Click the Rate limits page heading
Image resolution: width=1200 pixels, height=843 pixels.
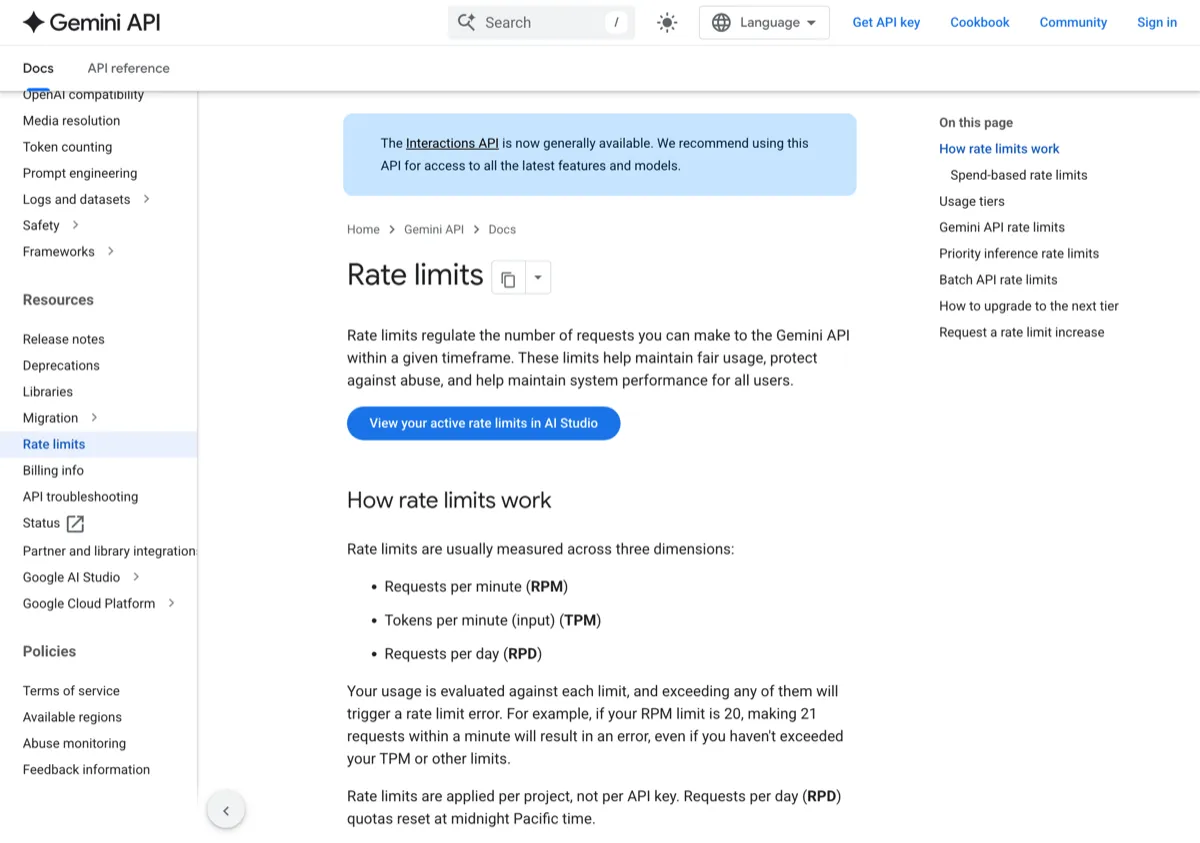pos(415,275)
